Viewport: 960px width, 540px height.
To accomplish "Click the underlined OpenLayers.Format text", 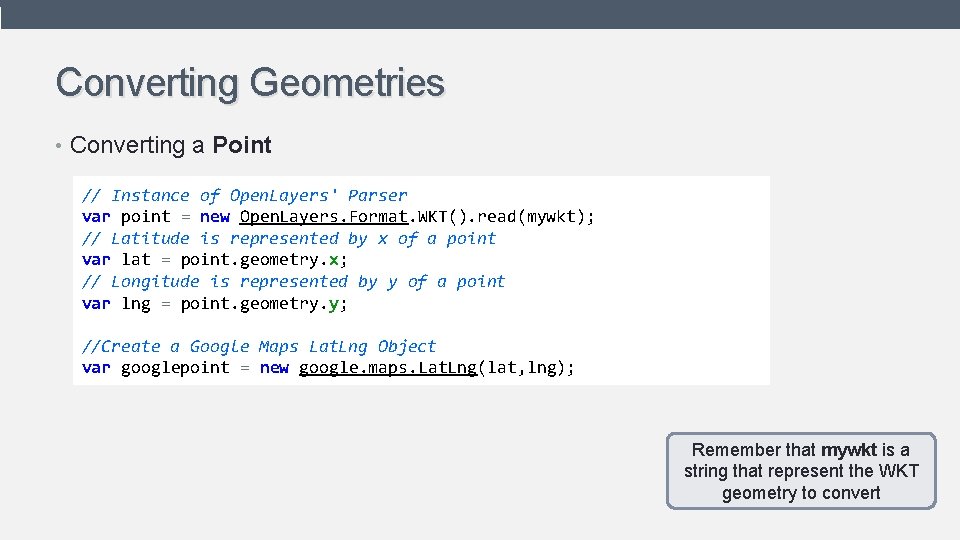I will click(x=324, y=217).
